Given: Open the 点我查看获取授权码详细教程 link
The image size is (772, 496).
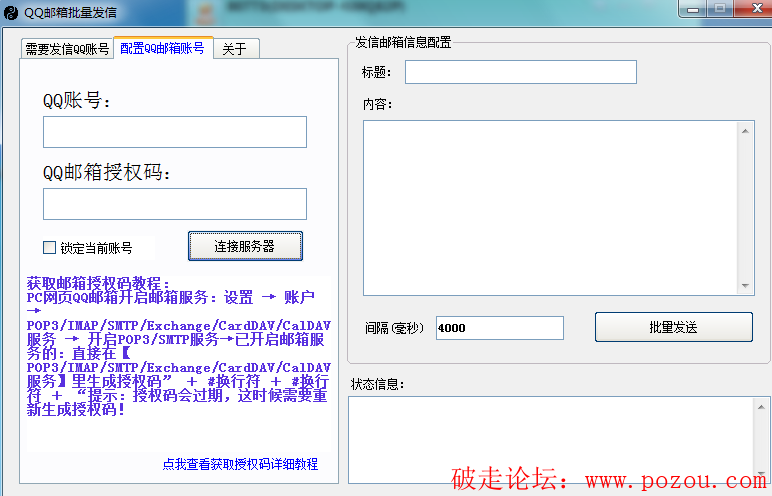Looking at the screenshot, I should (240, 464).
